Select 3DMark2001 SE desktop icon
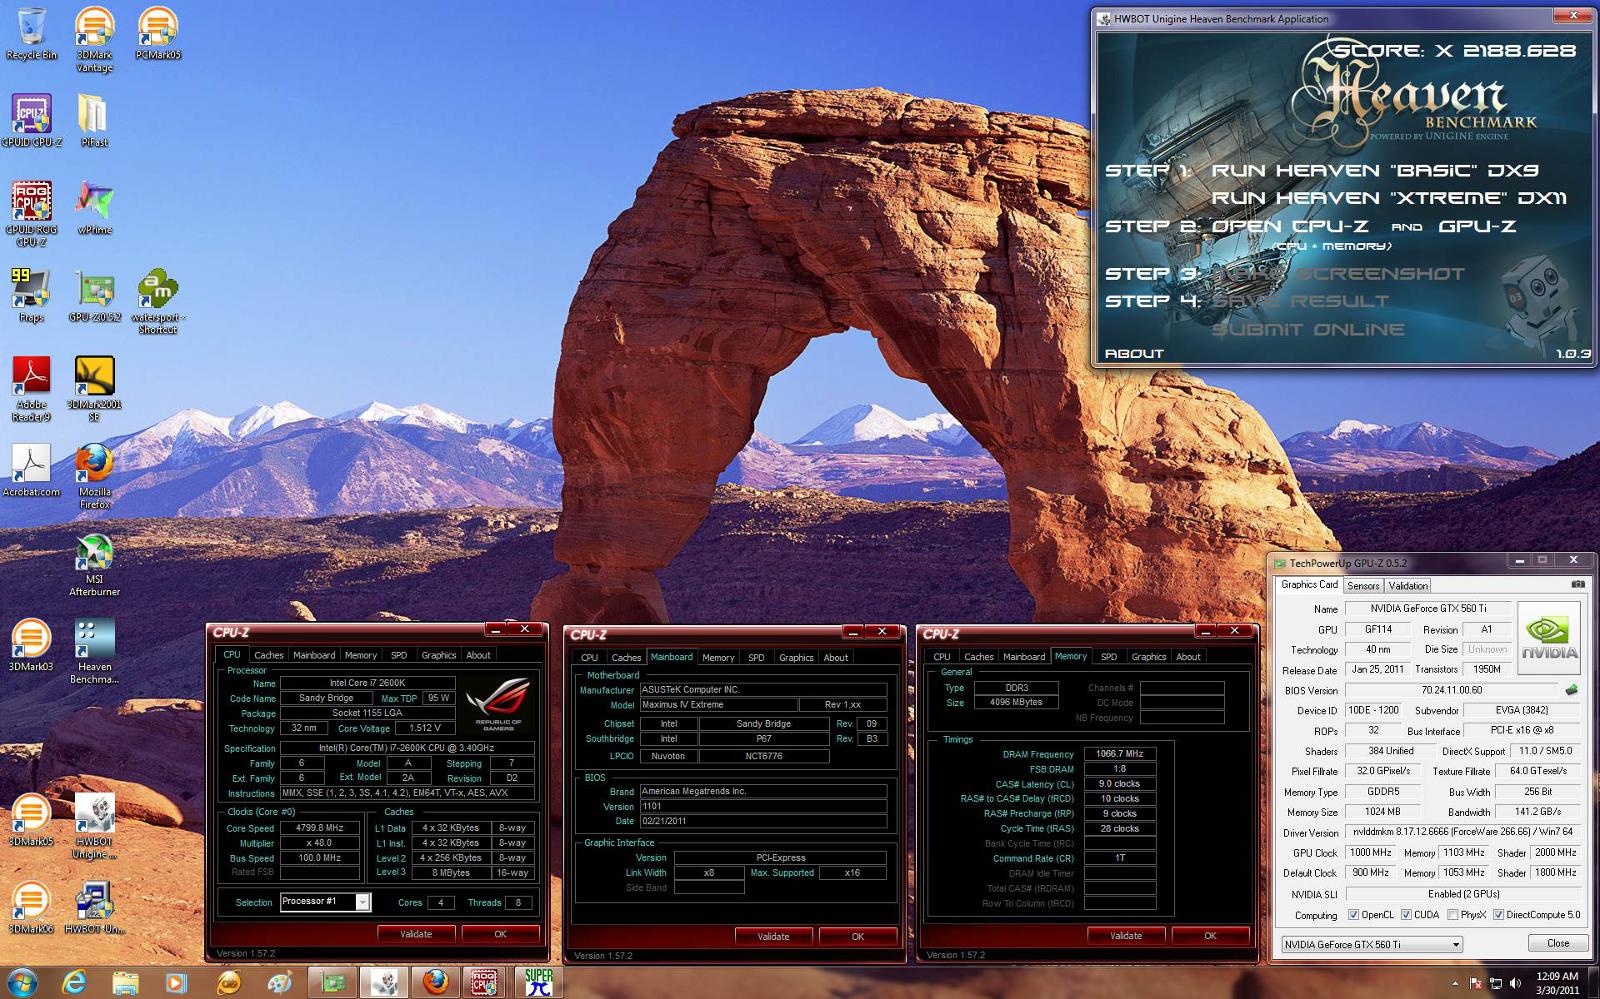The width and height of the screenshot is (1600, 999). click(94, 389)
